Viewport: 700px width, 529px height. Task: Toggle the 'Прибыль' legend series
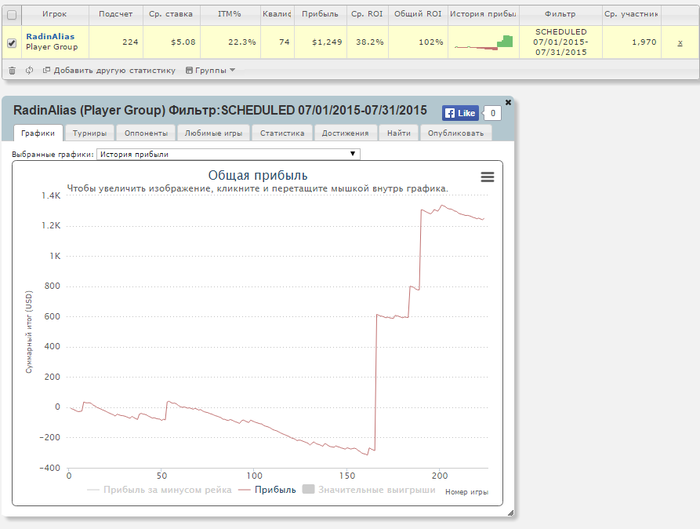[x=267, y=490]
